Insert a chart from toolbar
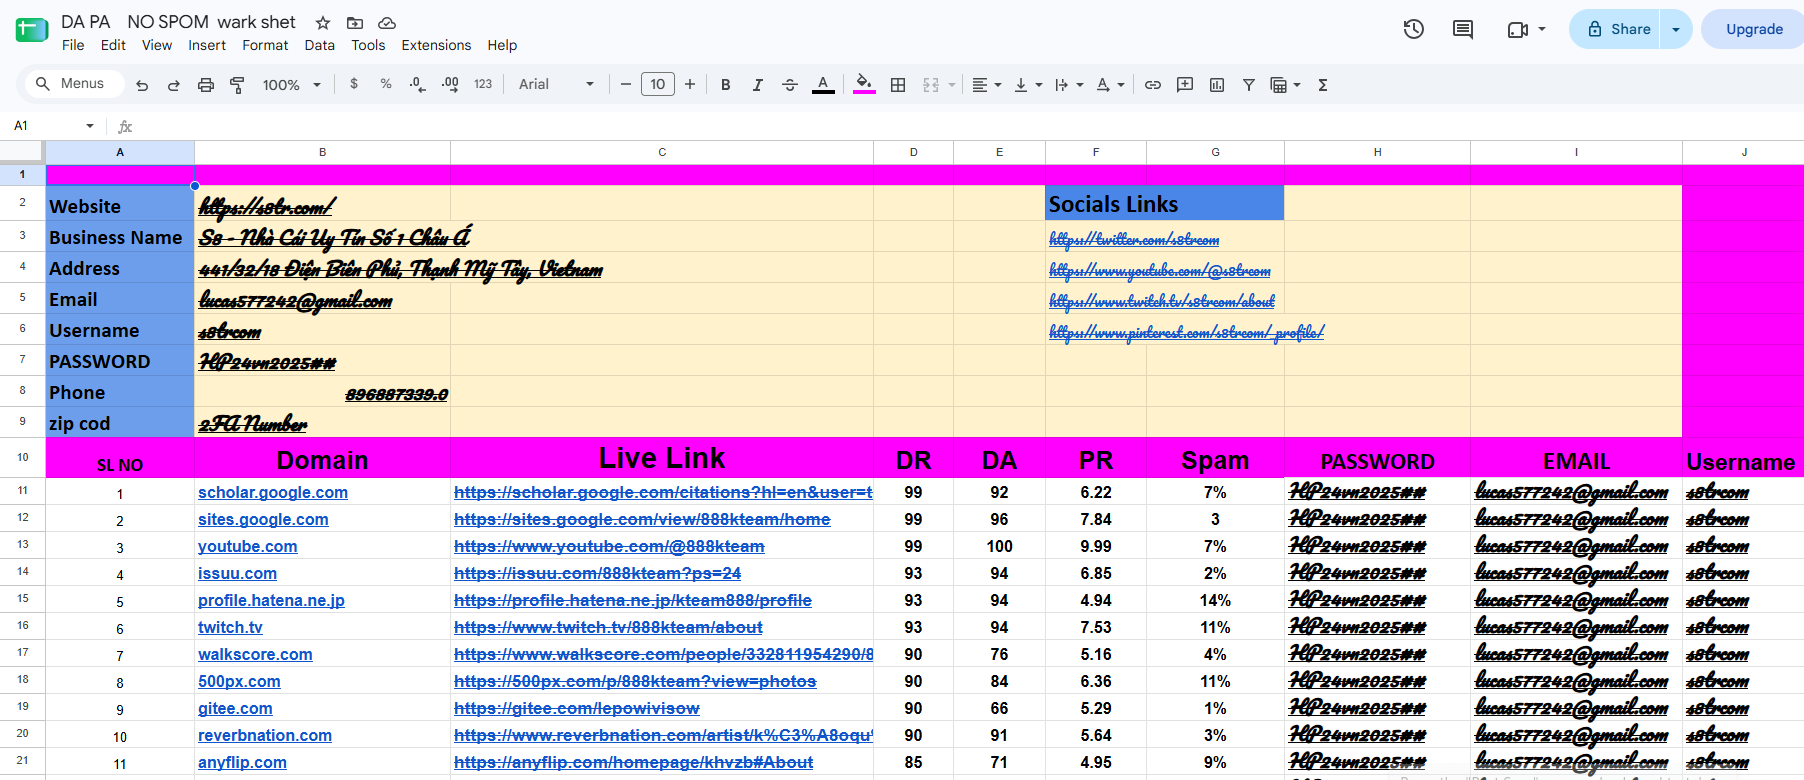 point(1217,85)
